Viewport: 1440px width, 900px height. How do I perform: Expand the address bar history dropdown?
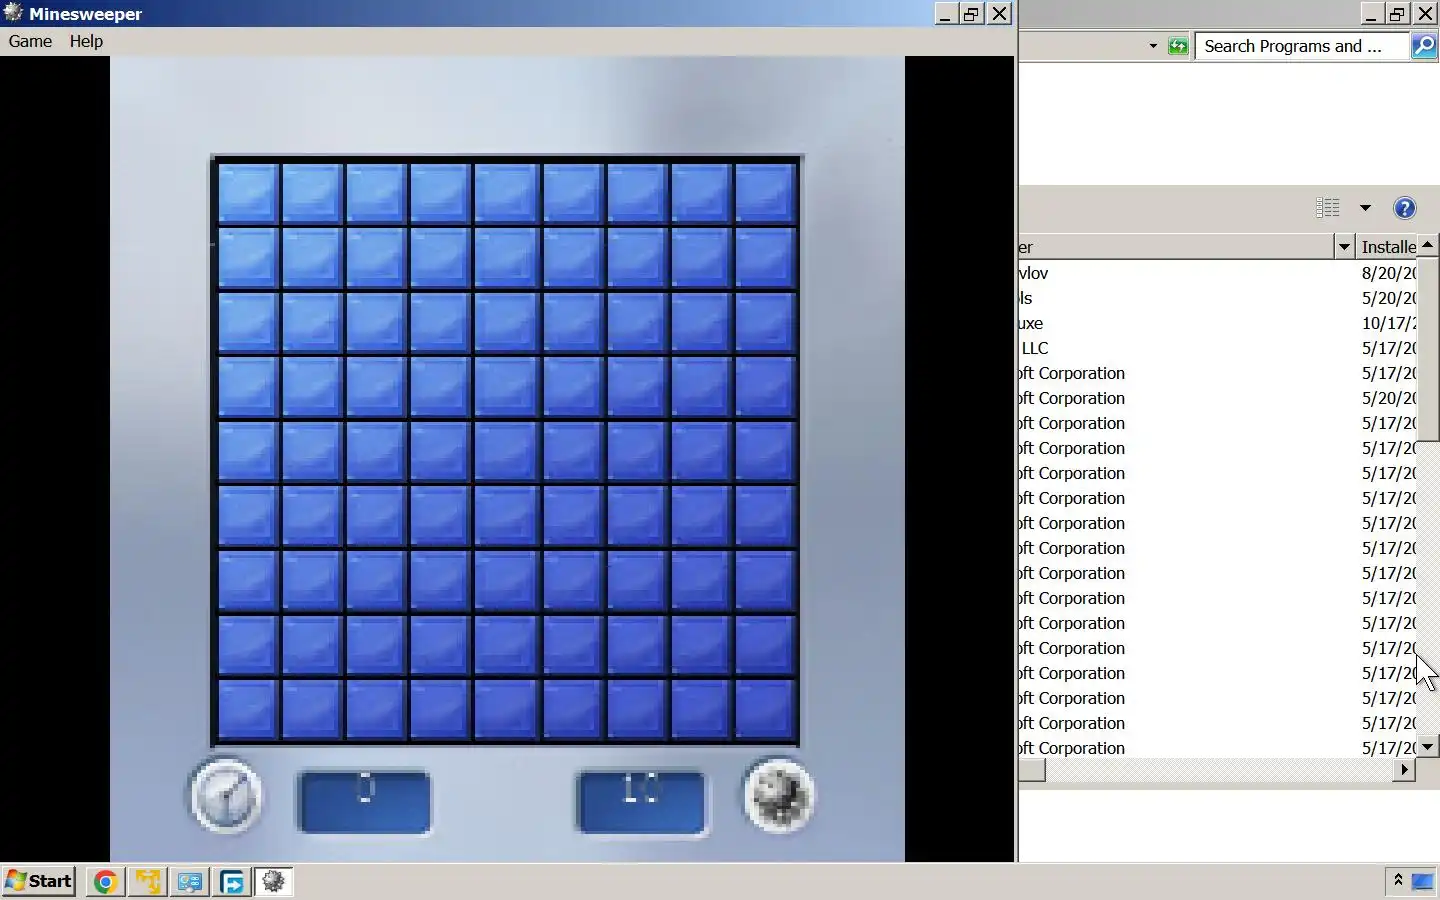1153,46
